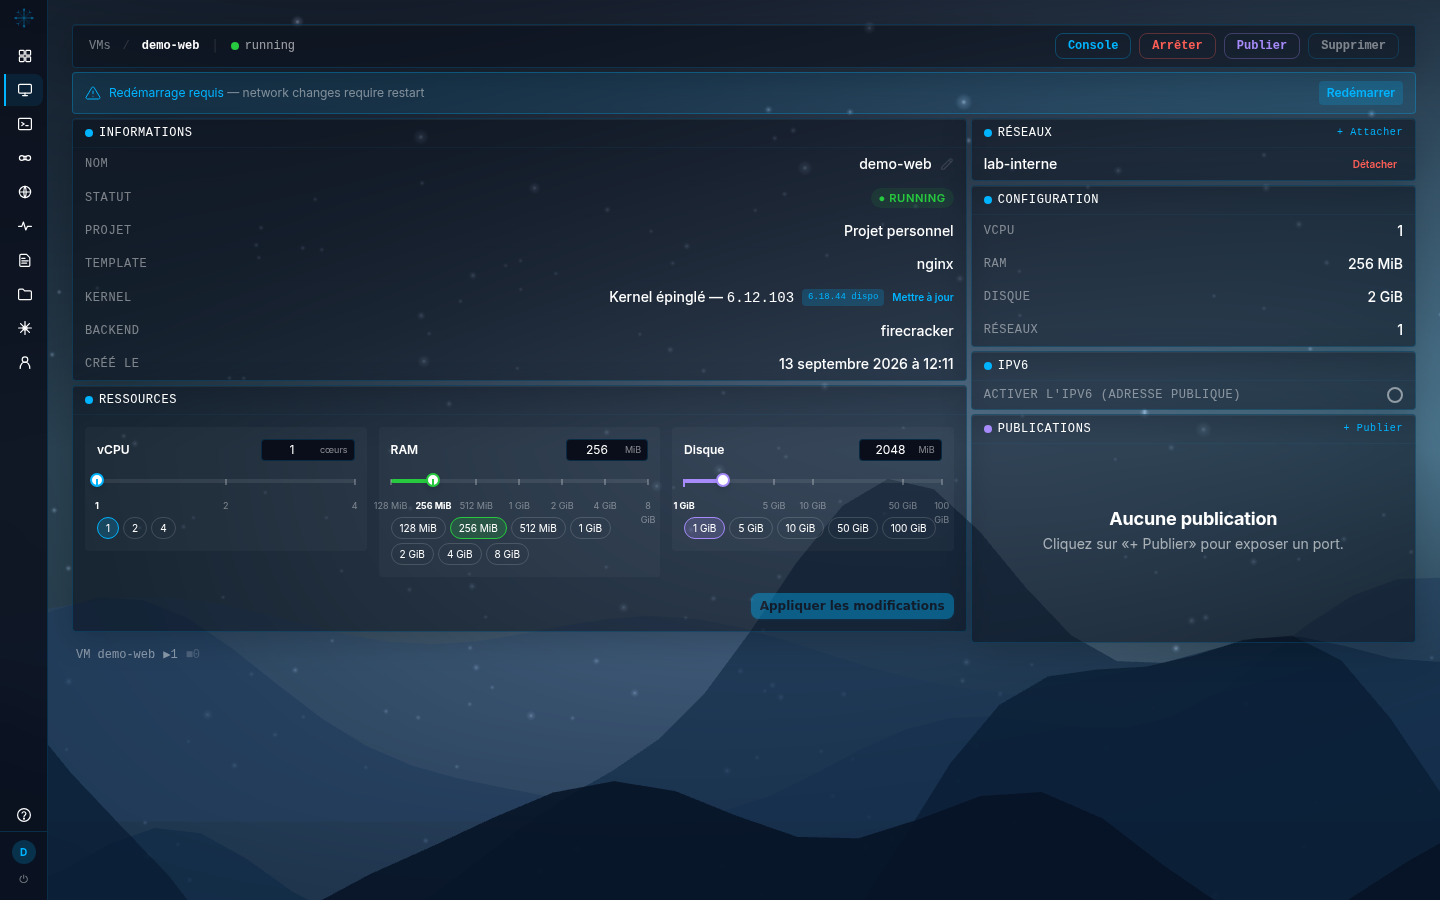This screenshot has height=900, width=1440.
Task: Click + Attacher in Réseaux panel
Action: point(1369,132)
